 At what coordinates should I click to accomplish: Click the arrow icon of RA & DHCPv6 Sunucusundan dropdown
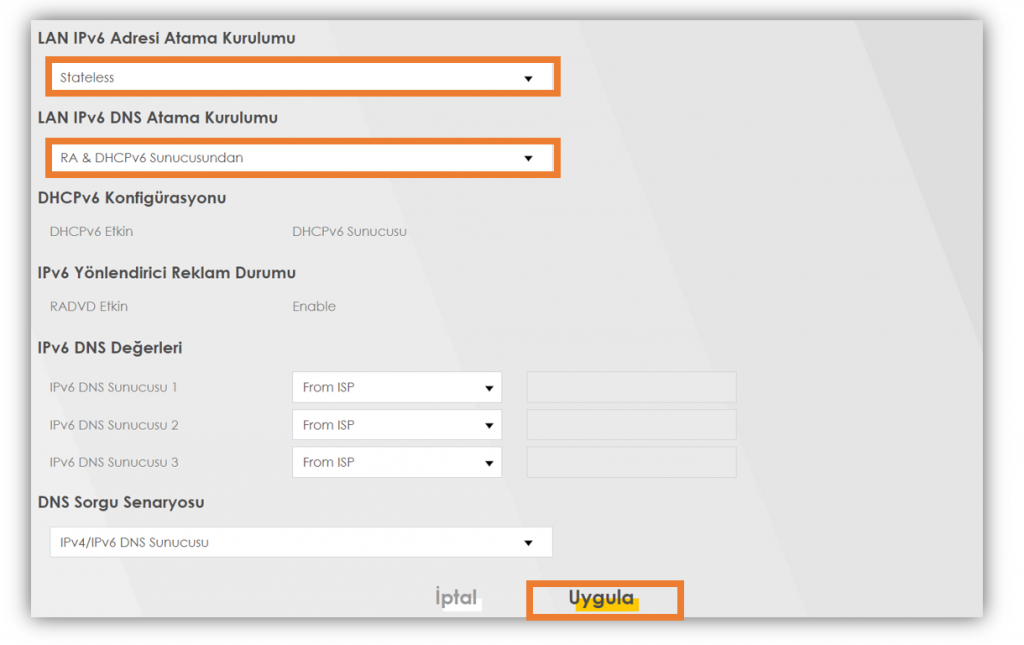pyautogui.click(x=528, y=159)
